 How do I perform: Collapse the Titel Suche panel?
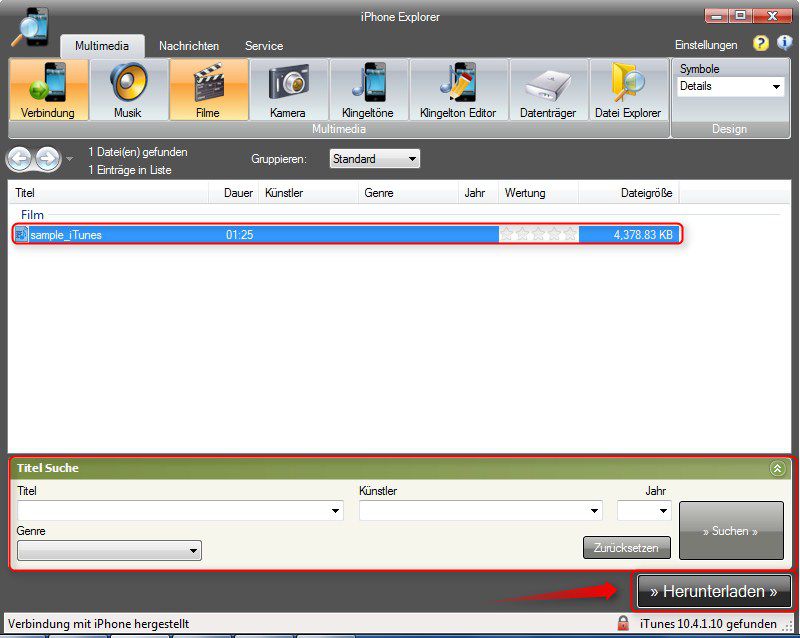click(x=776, y=468)
